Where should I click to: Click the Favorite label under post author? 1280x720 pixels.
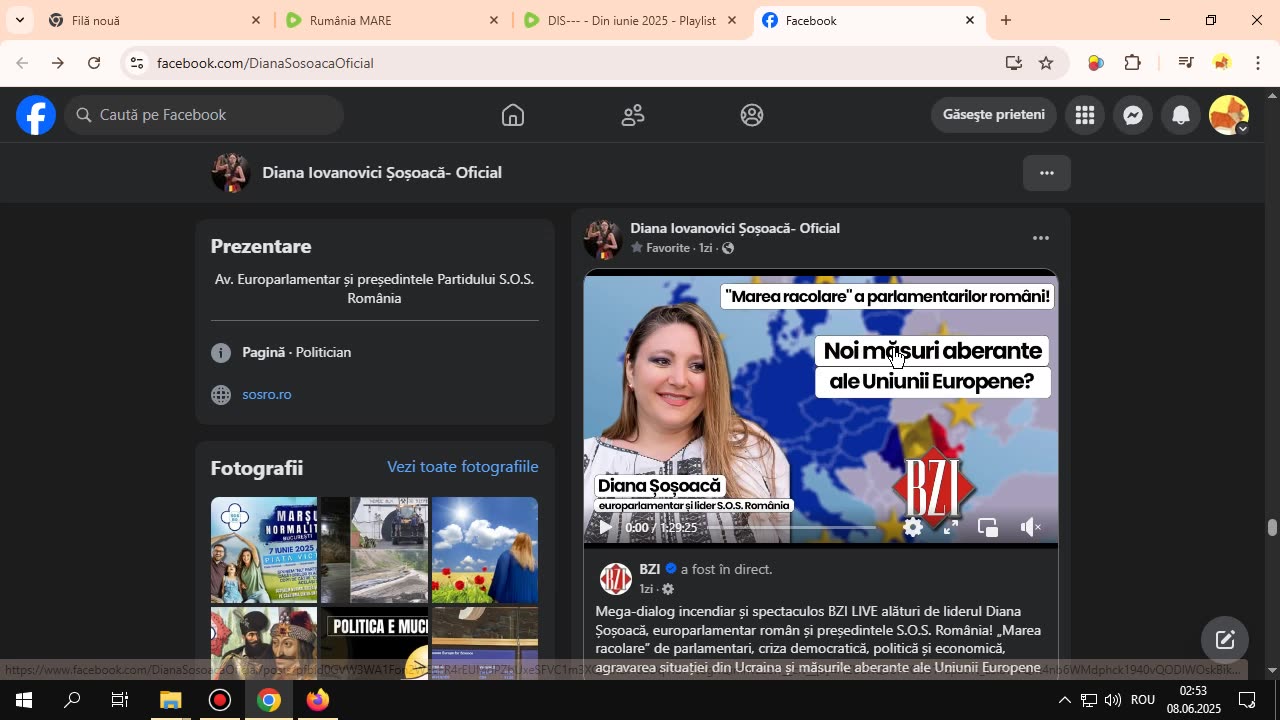click(668, 248)
